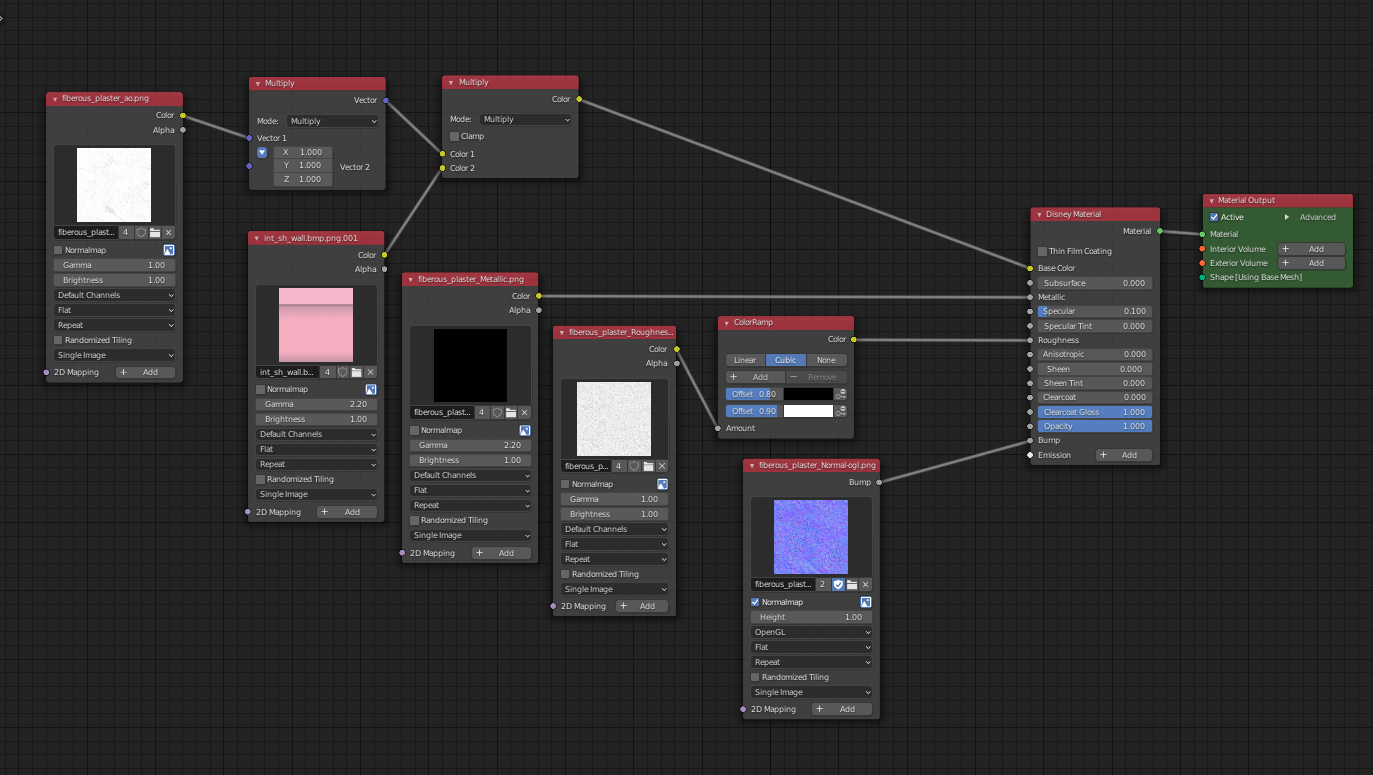This screenshot has width=1373, height=775.
Task: Click the Specular value field in Disney Material
Action: click(x=1092, y=311)
